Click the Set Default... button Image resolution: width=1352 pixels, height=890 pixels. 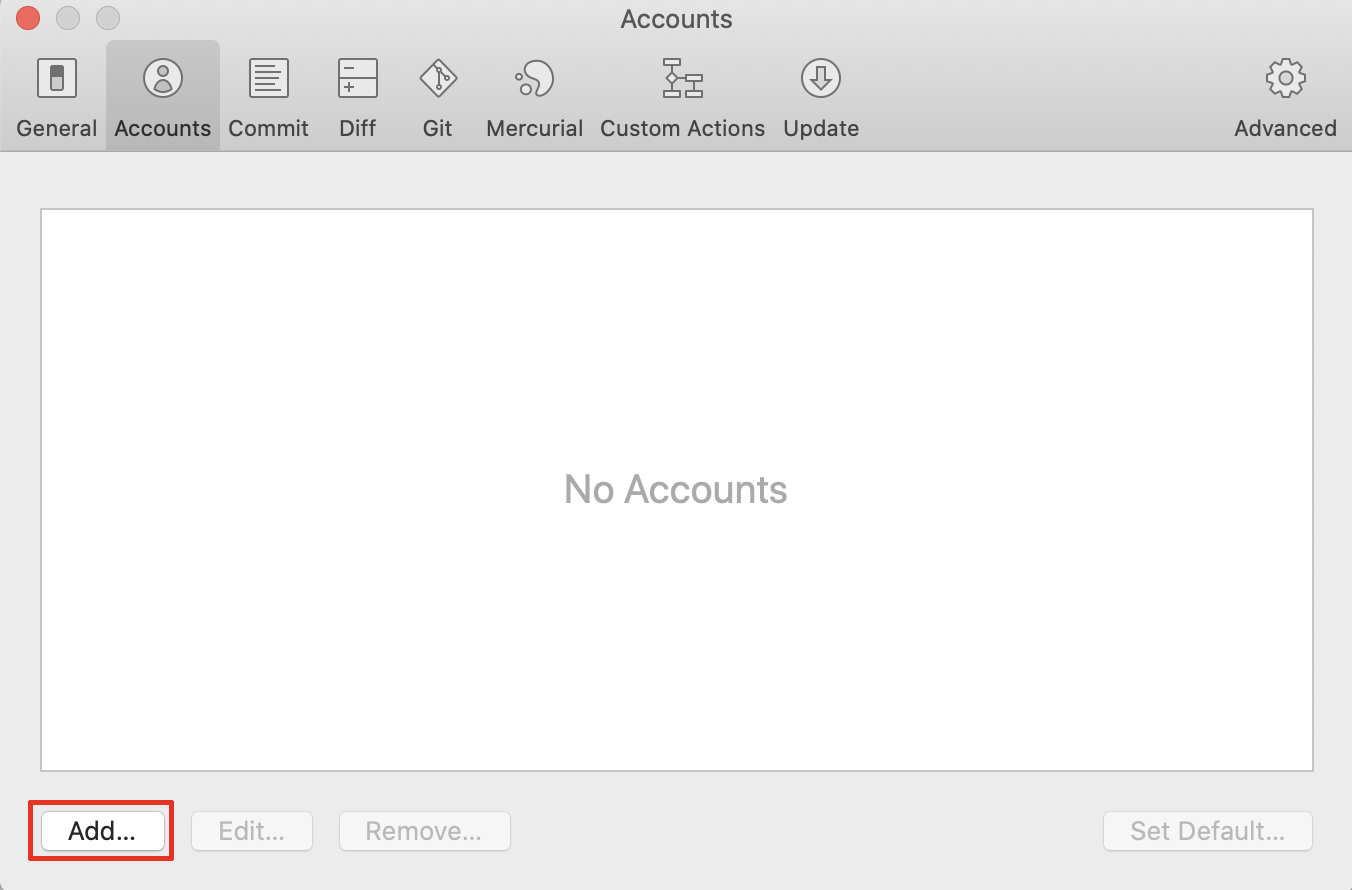click(x=1208, y=831)
